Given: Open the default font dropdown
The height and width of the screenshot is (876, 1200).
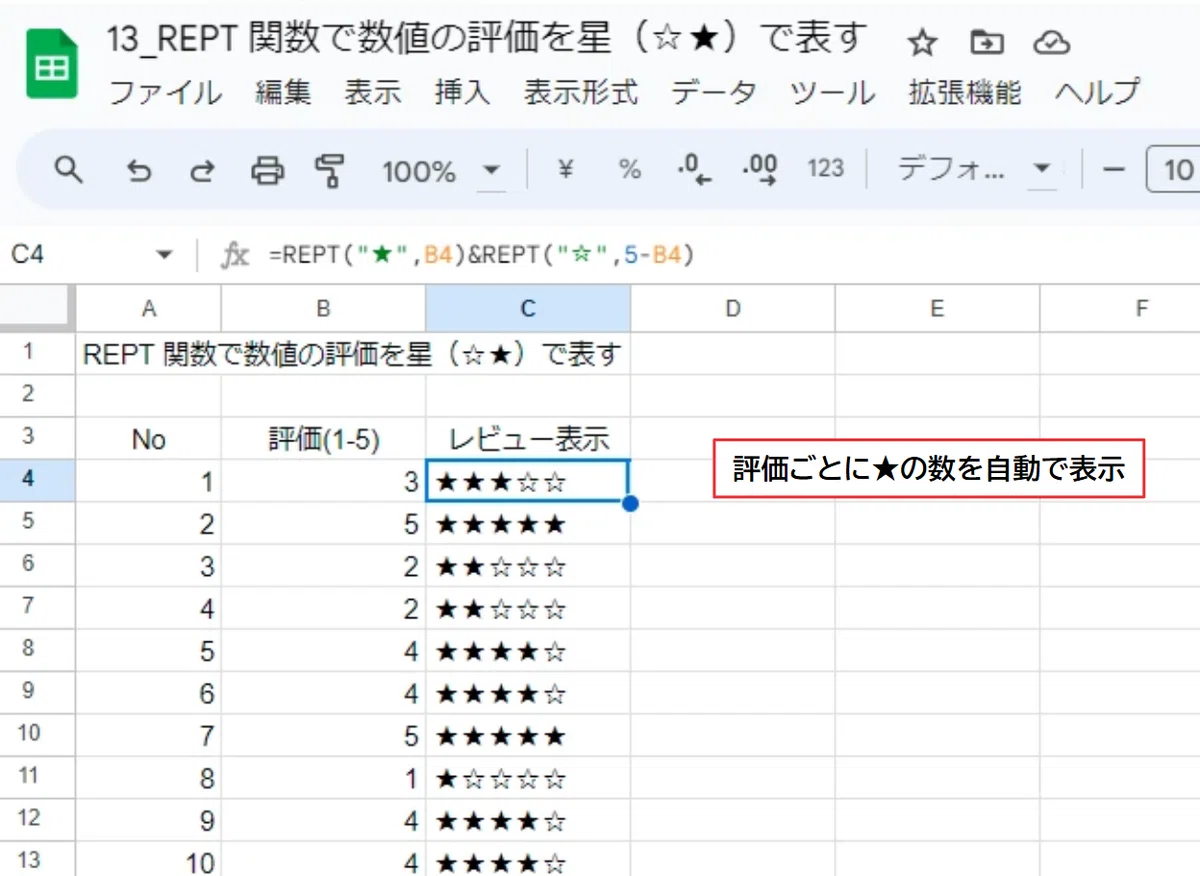Looking at the screenshot, I should click(x=975, y=170).
